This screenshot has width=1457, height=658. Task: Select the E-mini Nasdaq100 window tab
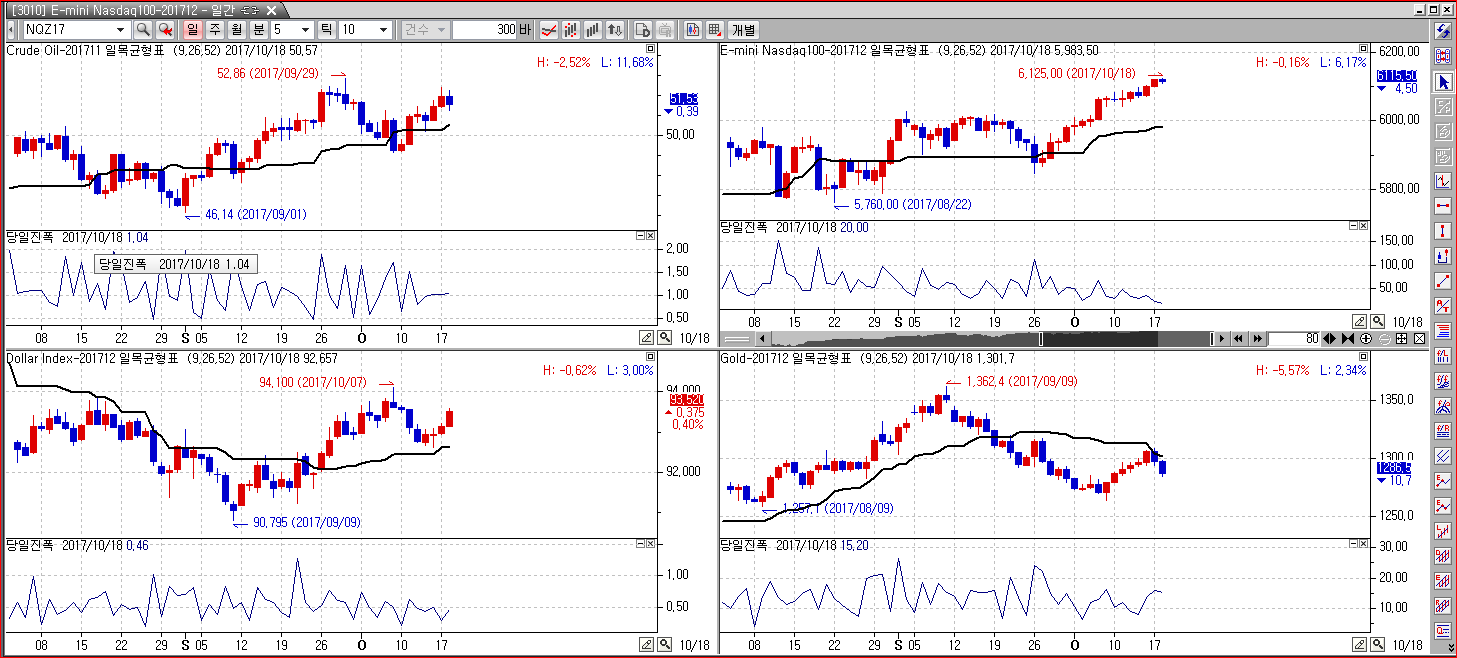coord(140,9)
